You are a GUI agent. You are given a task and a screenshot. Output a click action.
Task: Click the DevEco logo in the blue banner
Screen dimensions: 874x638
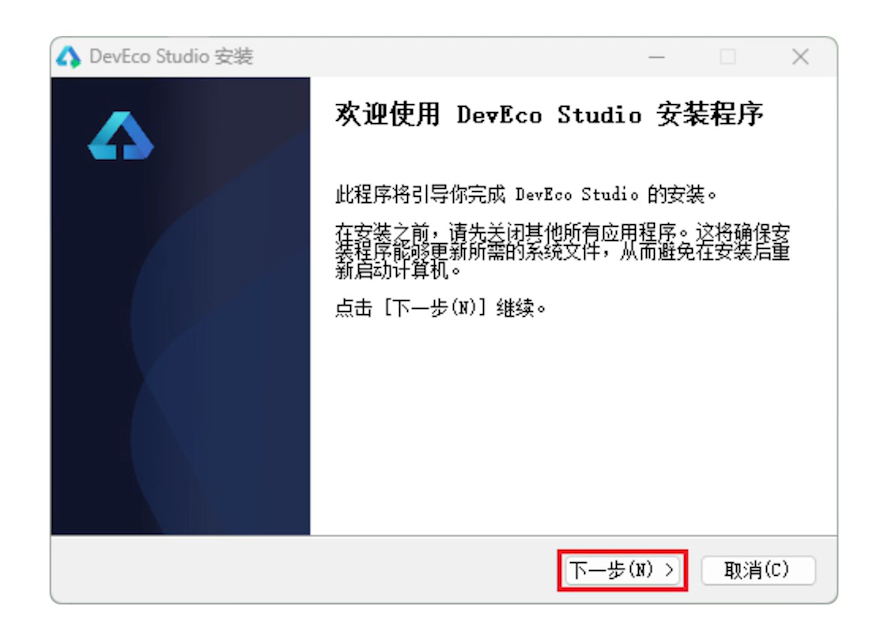point(120,136)
